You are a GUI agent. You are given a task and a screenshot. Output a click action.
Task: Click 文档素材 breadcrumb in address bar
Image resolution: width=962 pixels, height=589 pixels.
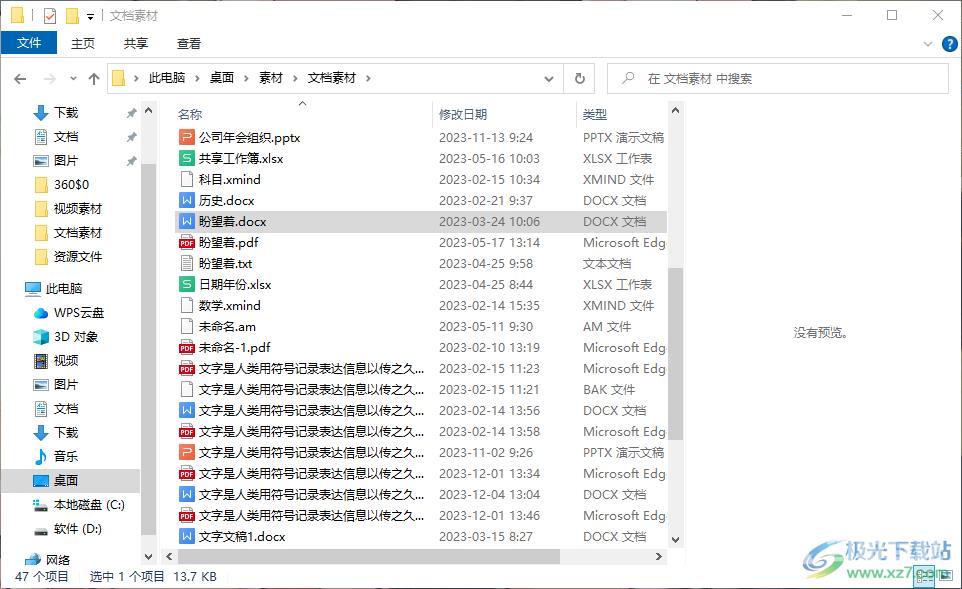click(331, 78)
